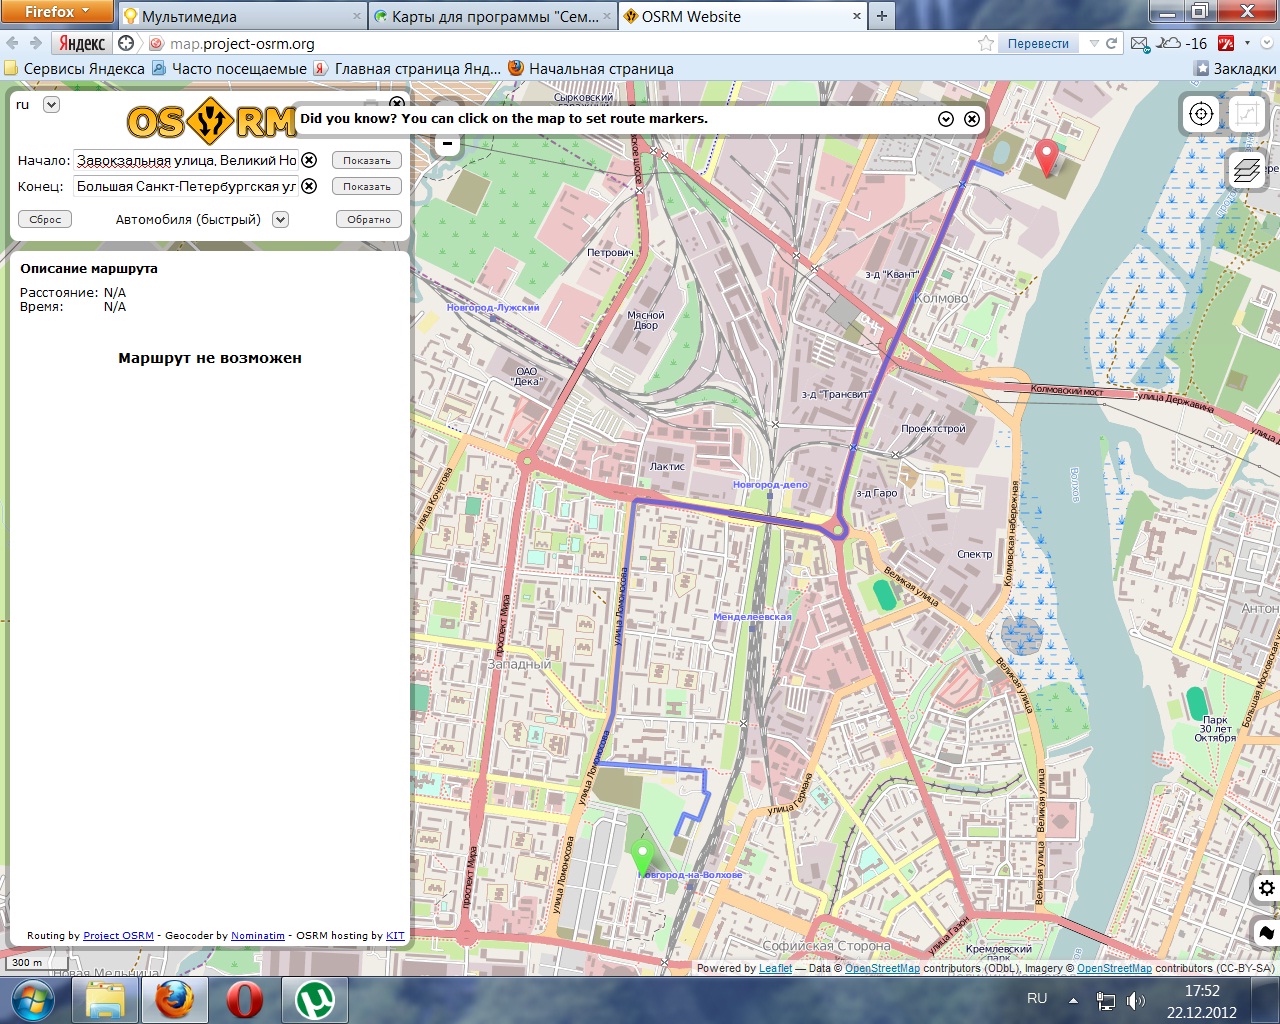Image resolution: width=1280 pixels, height=1024 pixels.
Task: Clear the Конец end address field
Action: (x=310, y=186)
